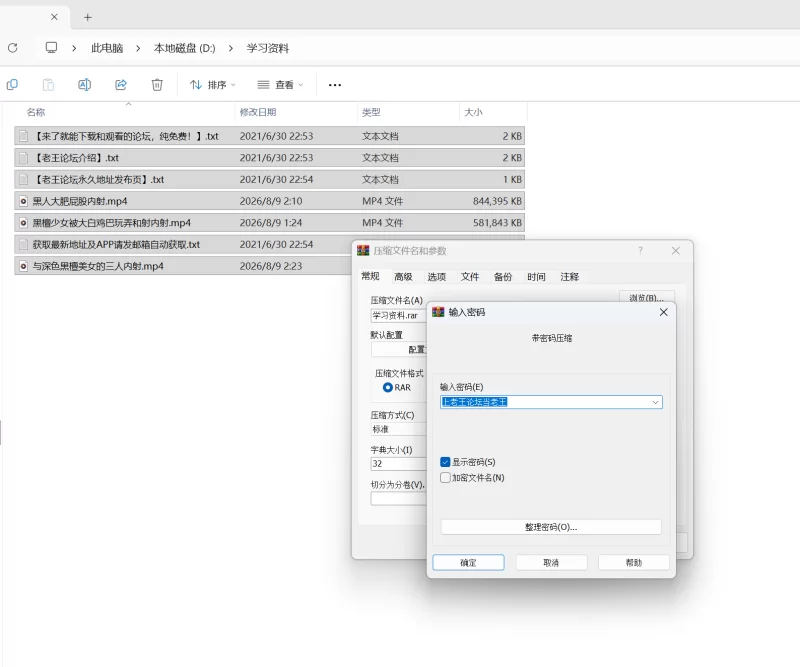
Task: Click the copy icon in toolbar
Action: point(12,84)
